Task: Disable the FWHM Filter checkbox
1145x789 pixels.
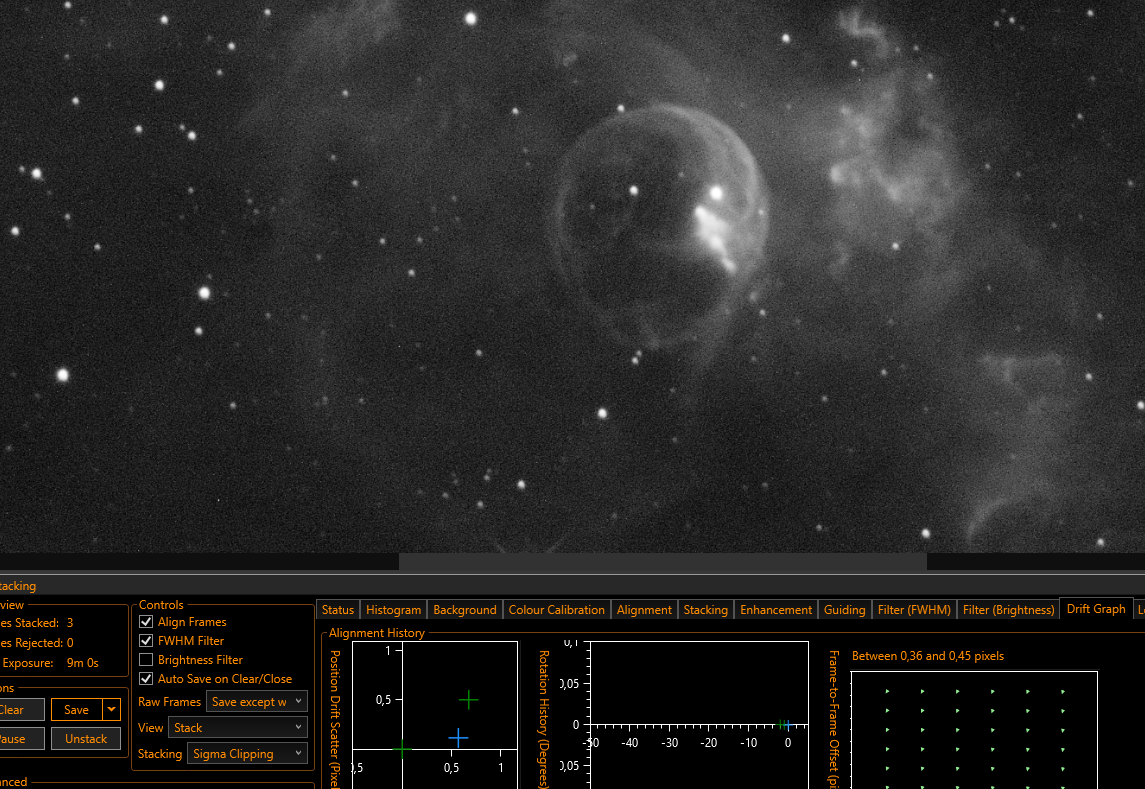Action: pos(146,641)
